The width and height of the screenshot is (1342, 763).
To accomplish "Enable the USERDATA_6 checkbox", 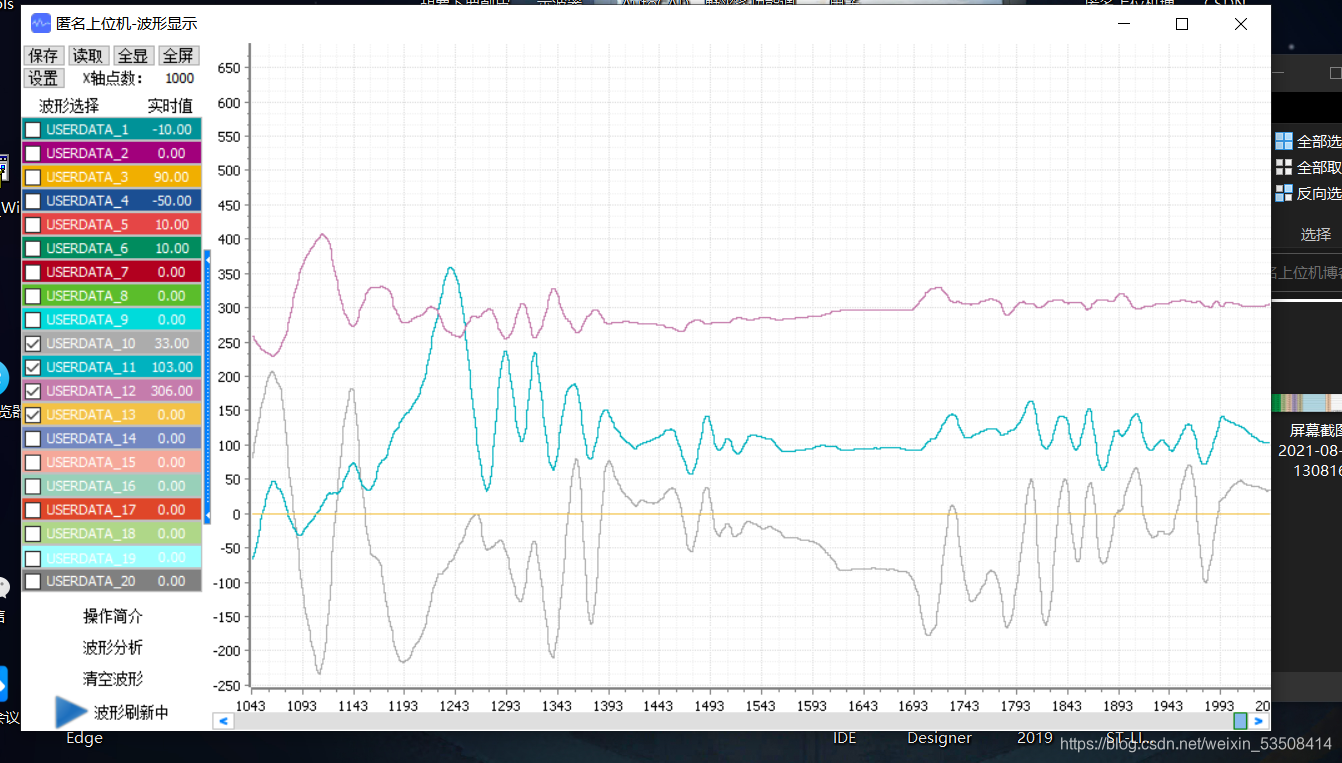I will click(x=33, y=248).
